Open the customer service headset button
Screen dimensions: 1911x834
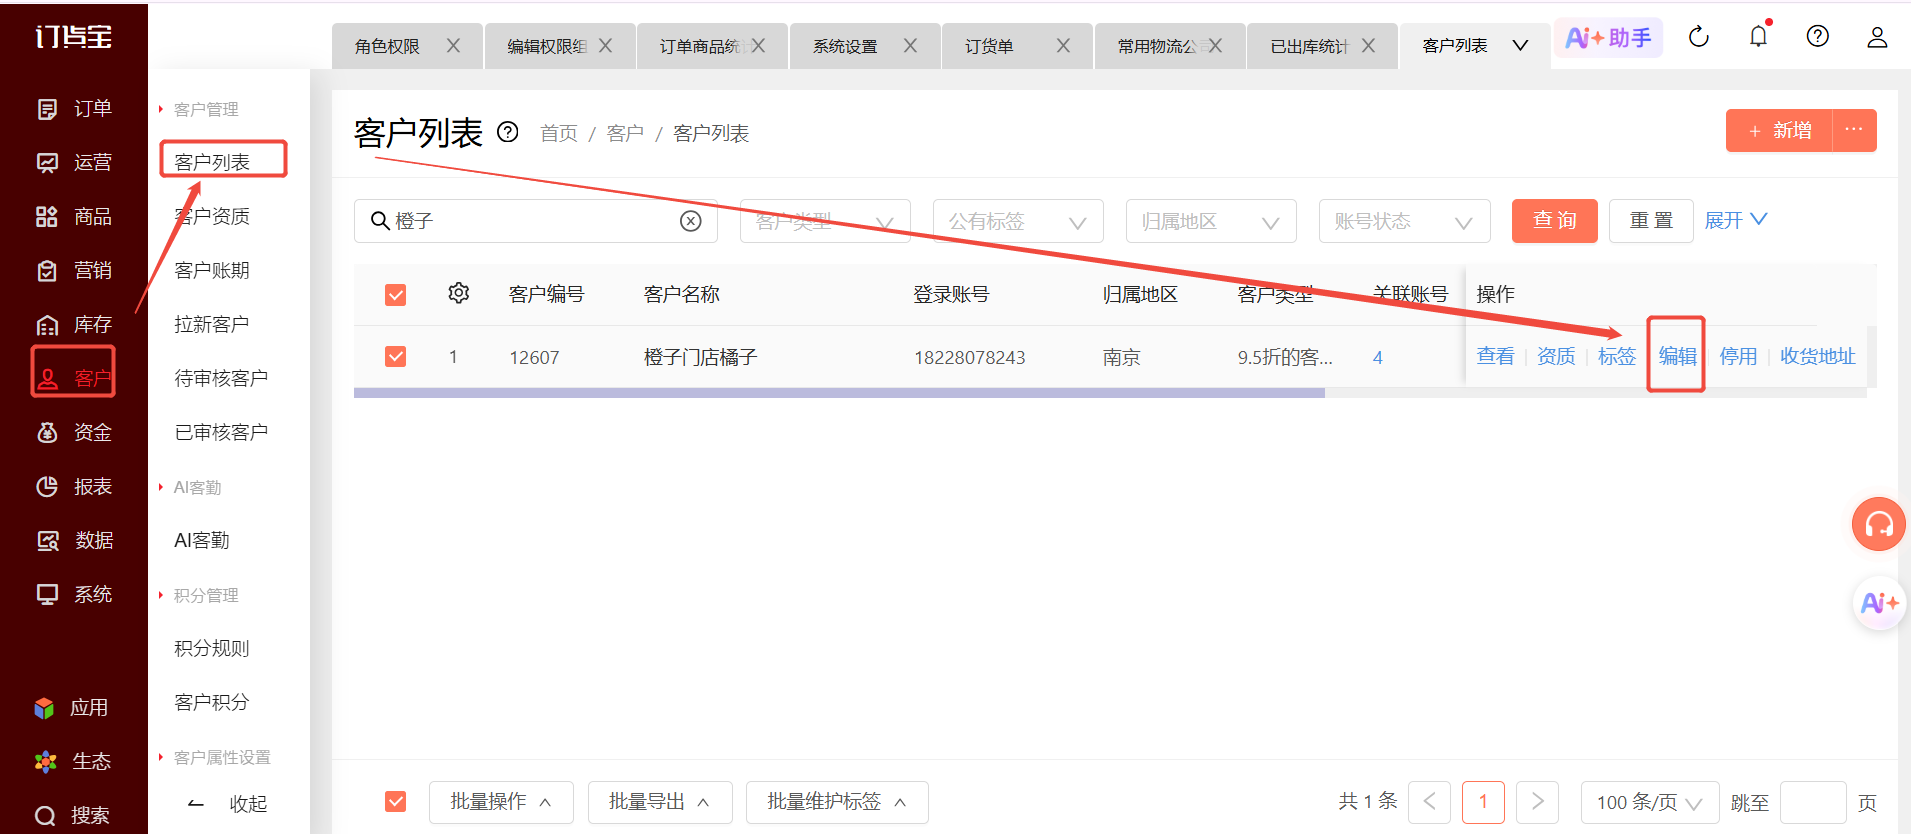(x=1878, y=524)
